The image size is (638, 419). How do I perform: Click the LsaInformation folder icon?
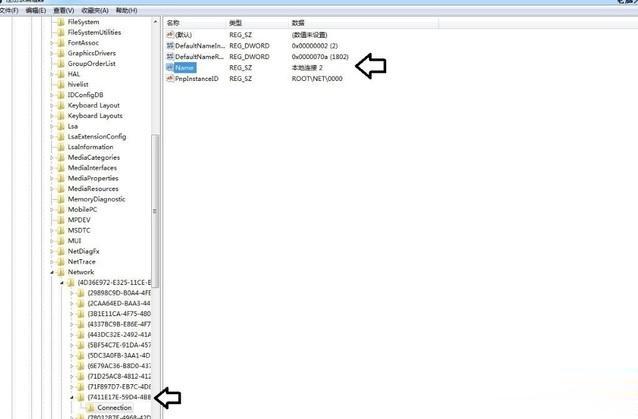[x=61, y=147]
